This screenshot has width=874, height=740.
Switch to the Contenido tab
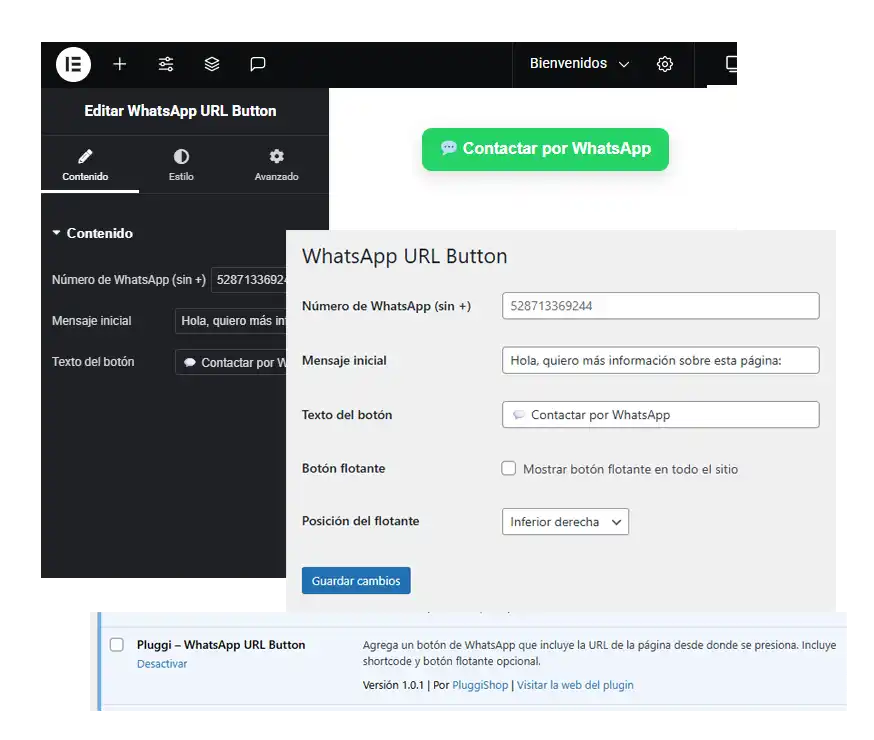85,165
